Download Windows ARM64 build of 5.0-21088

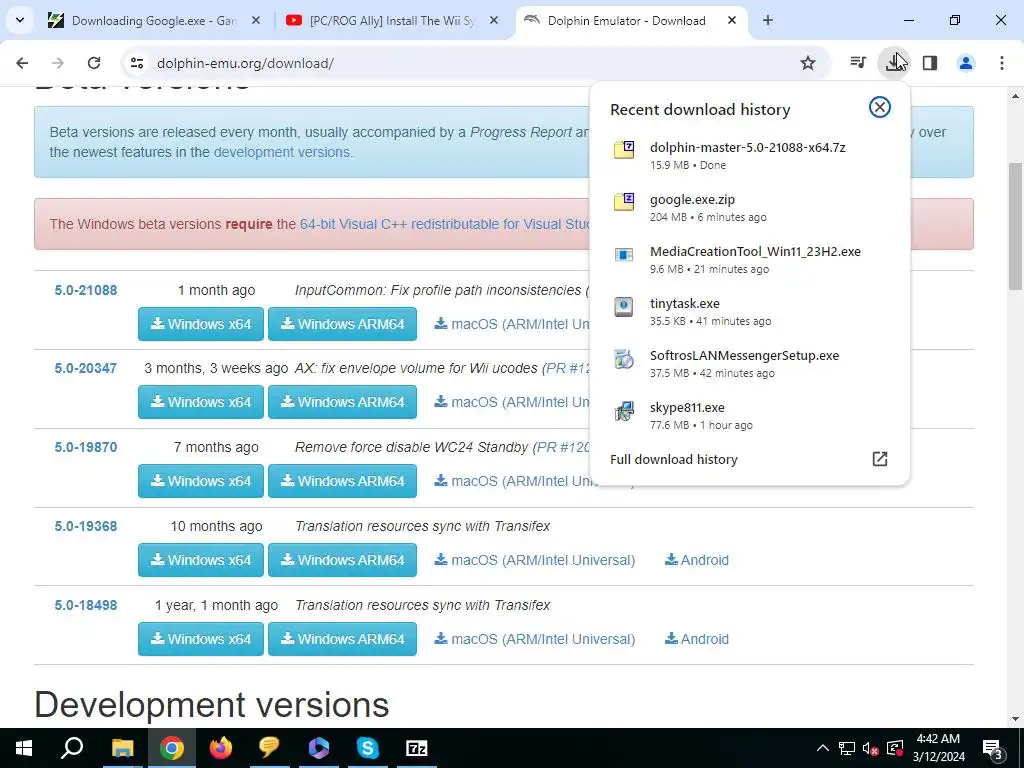coord(342,324)
